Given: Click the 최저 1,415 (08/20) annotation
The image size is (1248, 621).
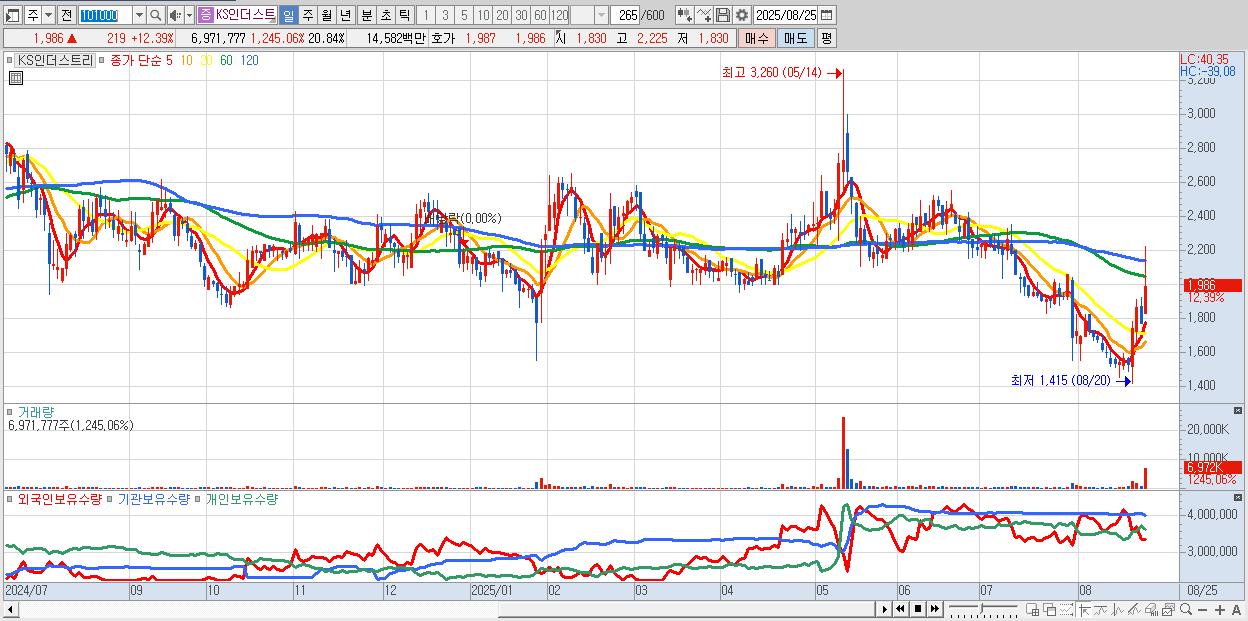Looking at the screenshot, I should pos(1060,380).
